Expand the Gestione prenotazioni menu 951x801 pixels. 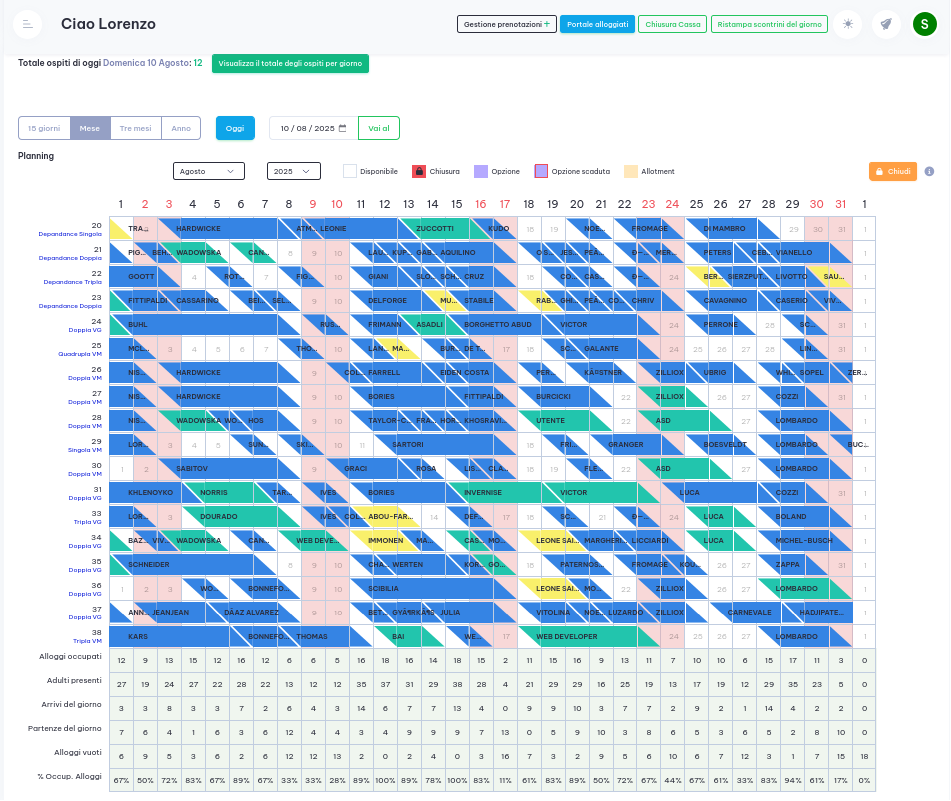pos(506,24)
